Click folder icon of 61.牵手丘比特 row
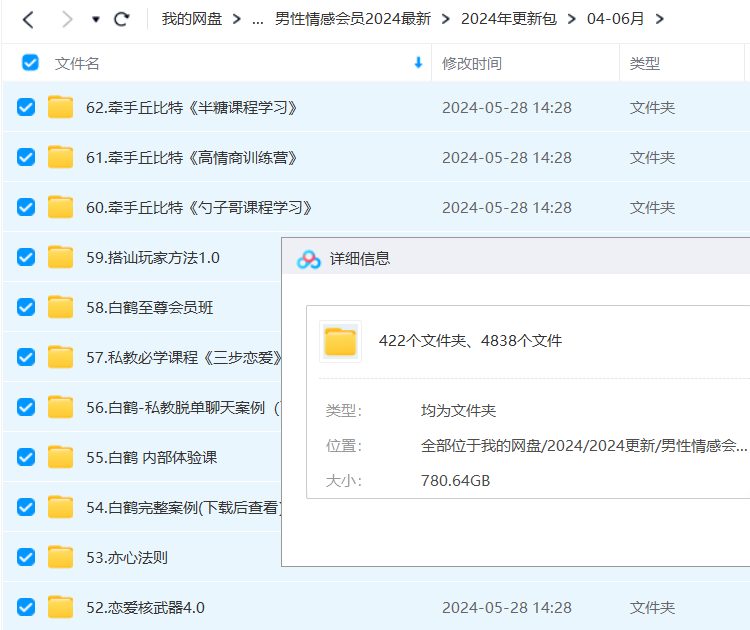 click(60, 157)
